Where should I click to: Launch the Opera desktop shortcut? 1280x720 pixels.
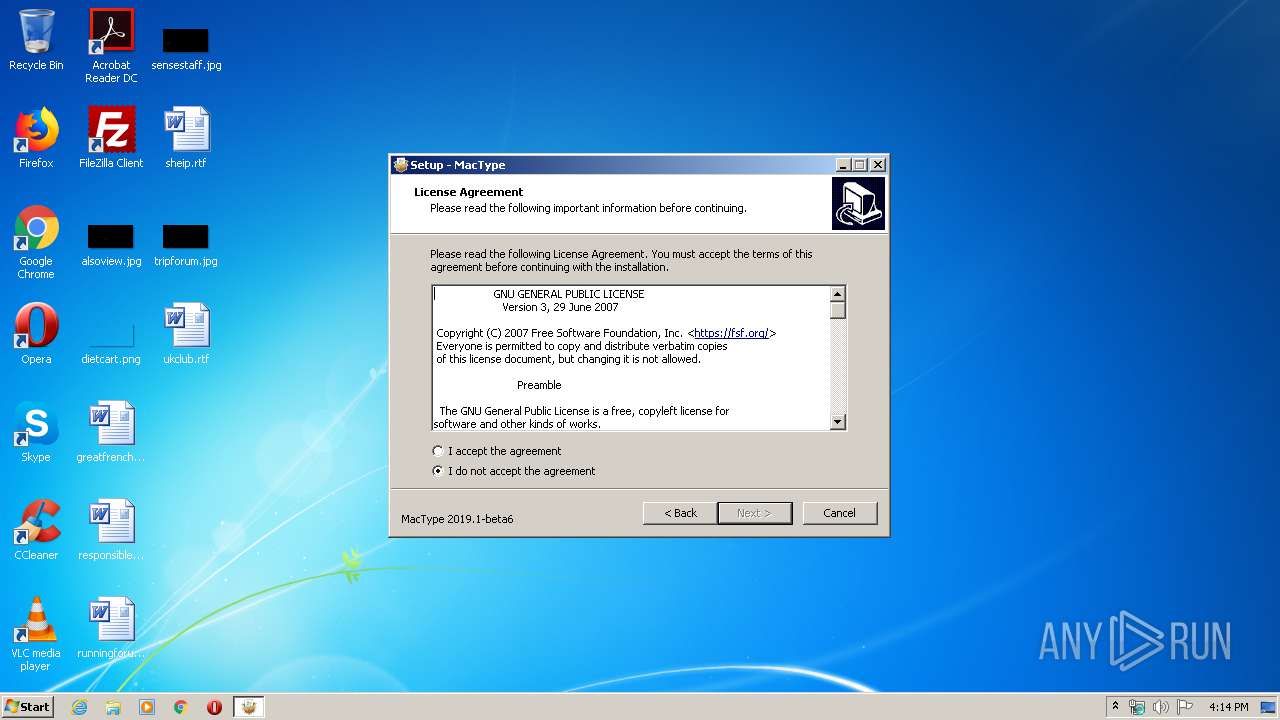click(x=36, y=334)
